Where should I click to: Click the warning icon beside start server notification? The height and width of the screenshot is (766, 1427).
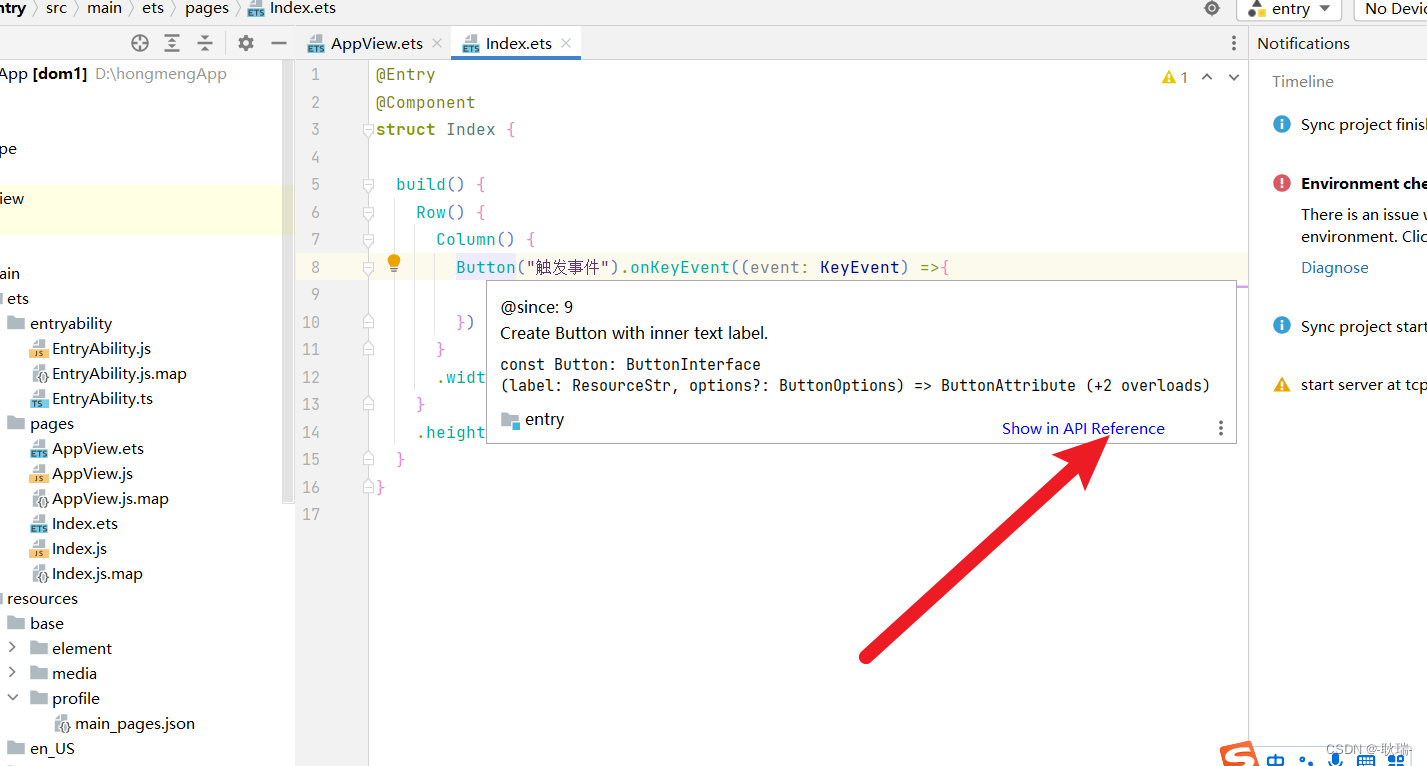[1282, 385]
